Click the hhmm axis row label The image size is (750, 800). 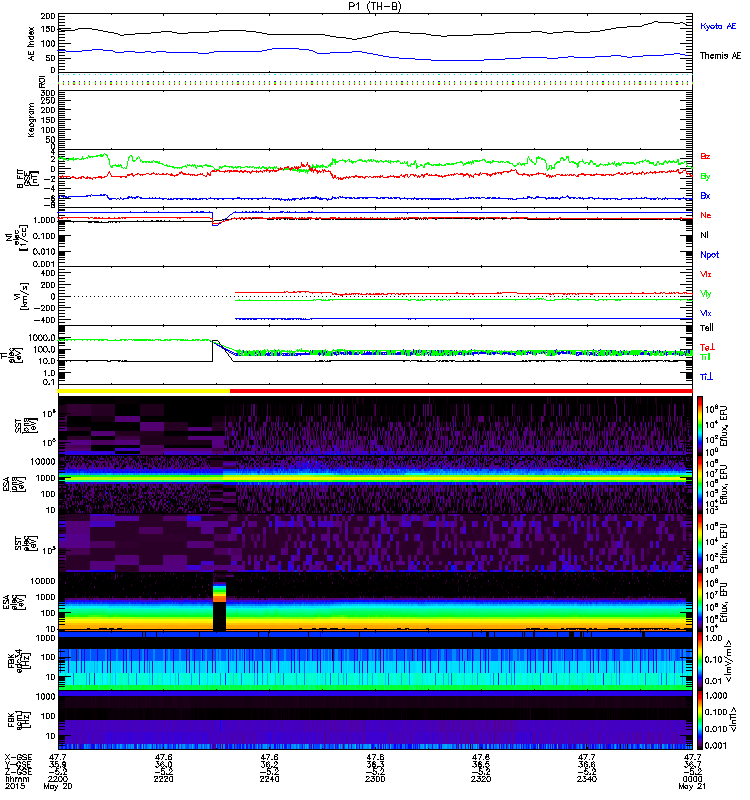pos(17,779)
